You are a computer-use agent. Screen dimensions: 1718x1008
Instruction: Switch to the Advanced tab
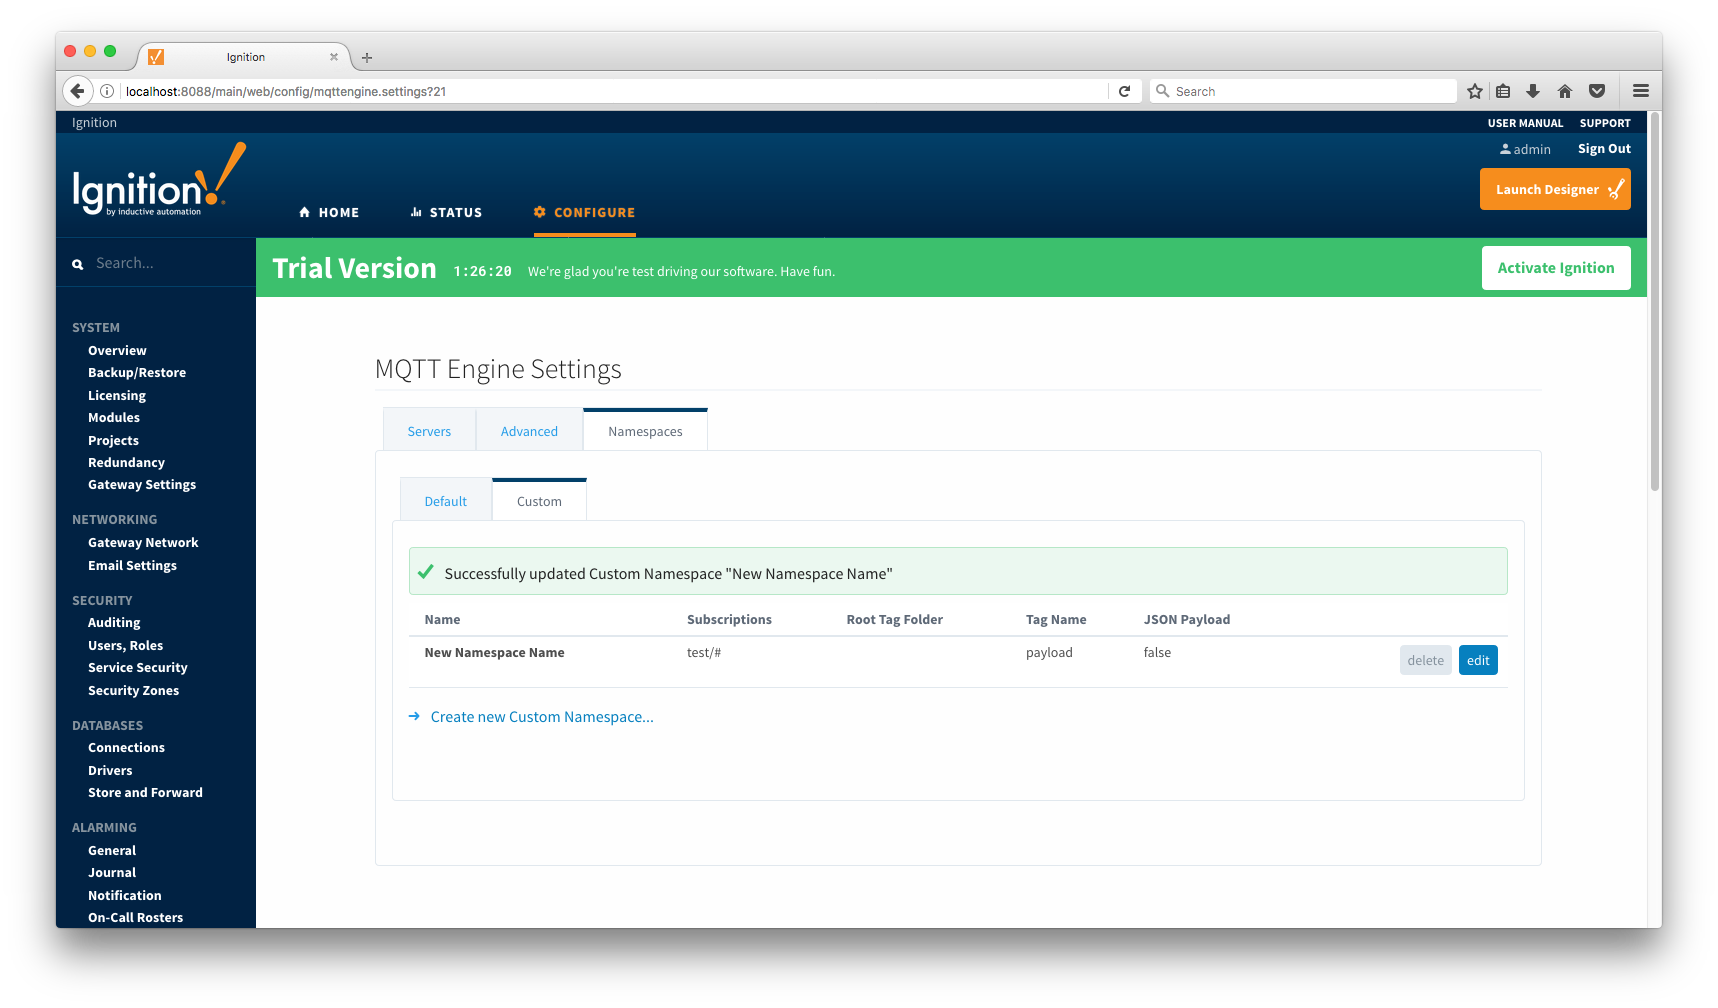[x=529, y=431]
